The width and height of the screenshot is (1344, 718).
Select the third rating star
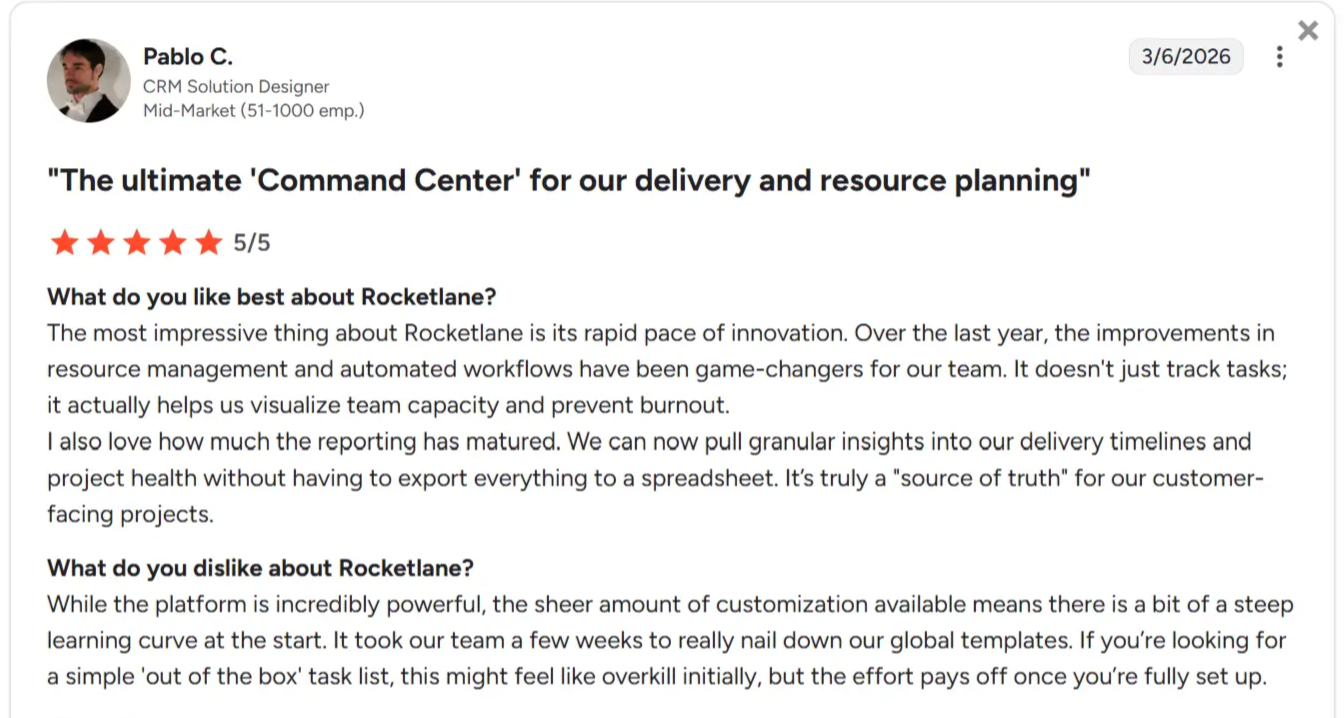pos(136,242)
